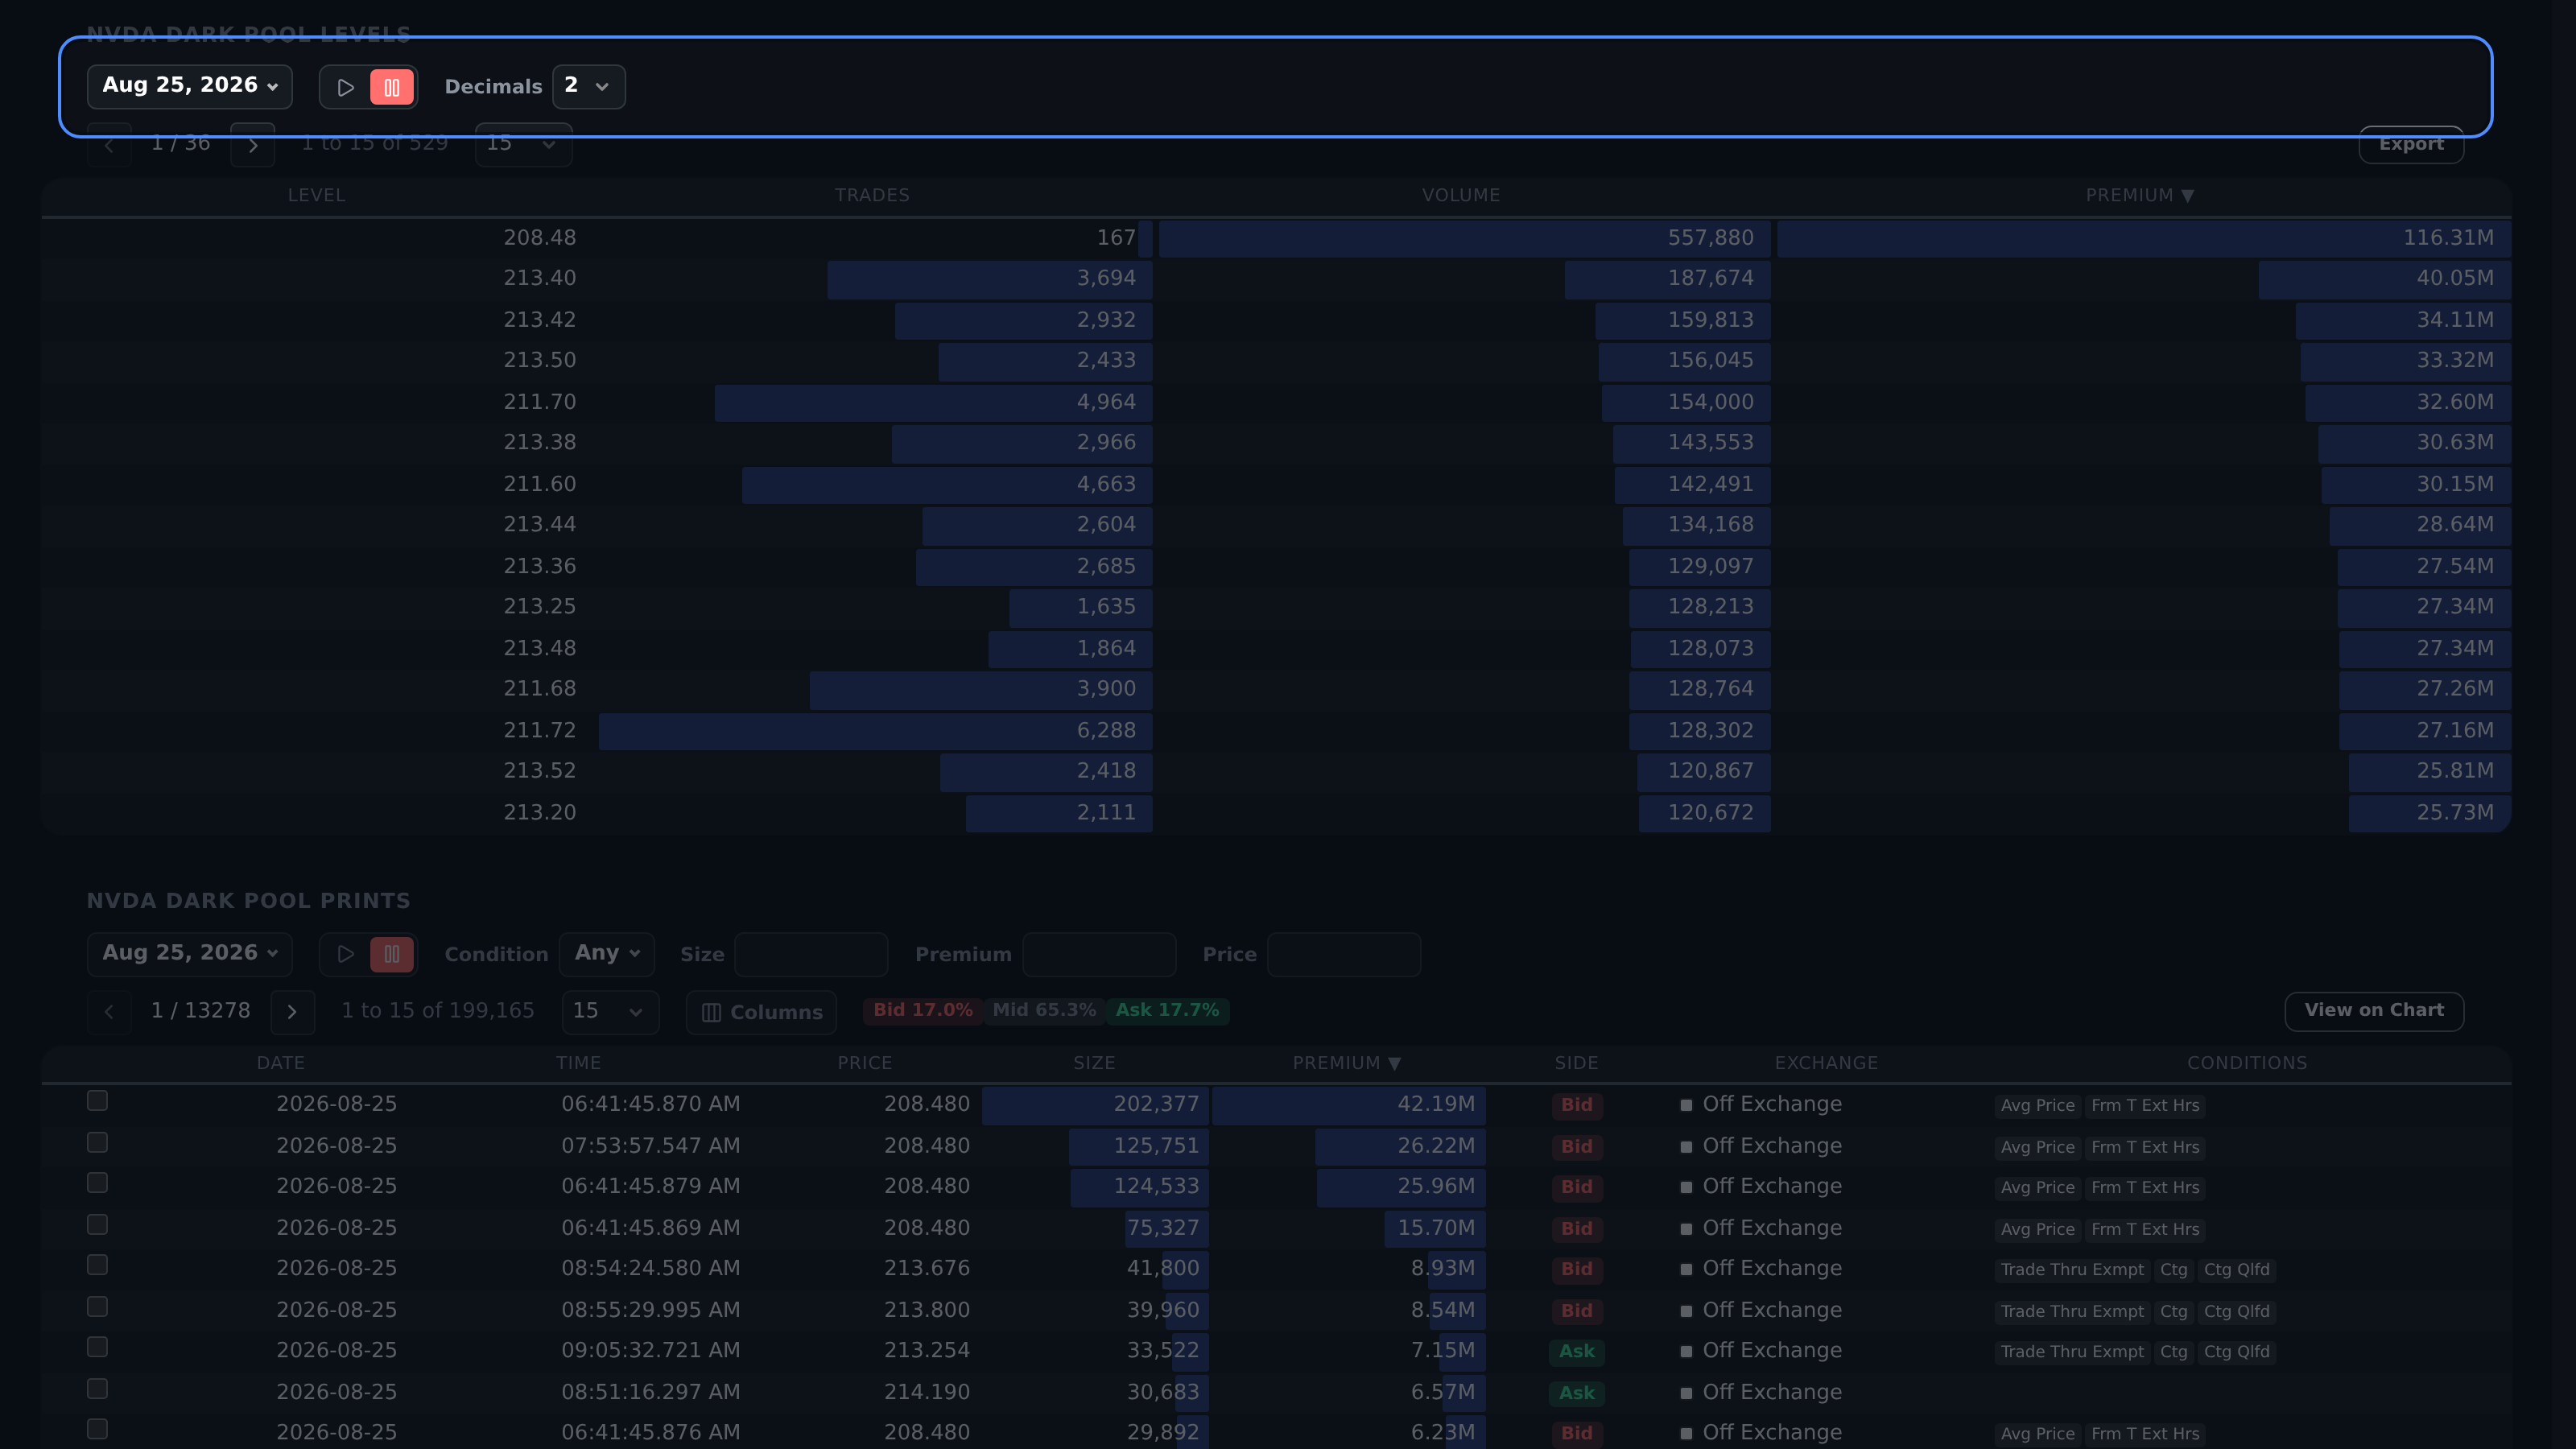Go to next page of Dark Pool Levels
2576x1449 pixels.
point(253,145)
